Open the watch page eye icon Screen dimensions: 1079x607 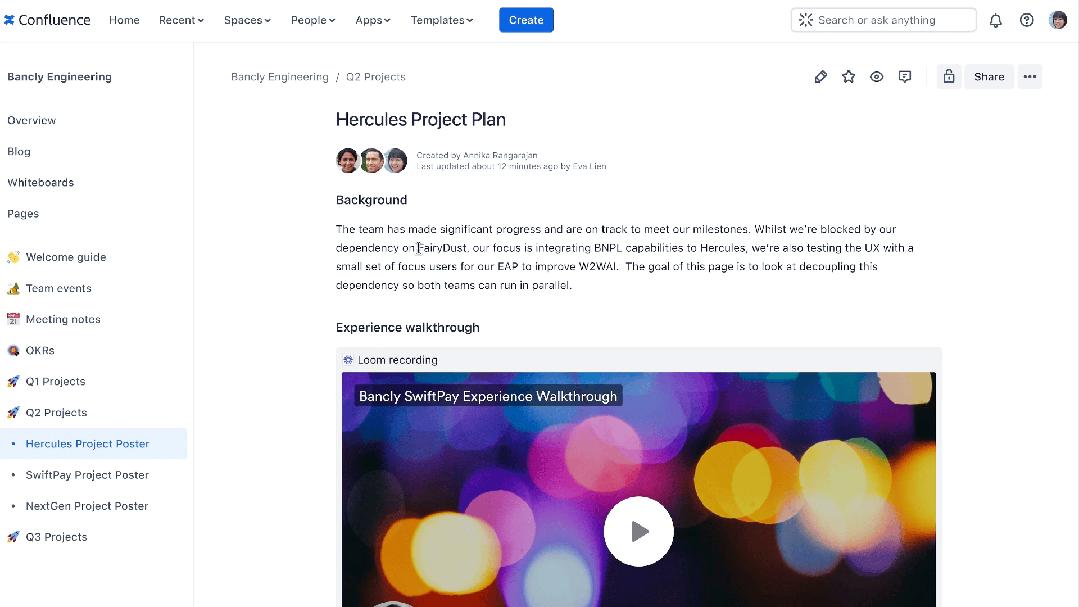[876, 76]
